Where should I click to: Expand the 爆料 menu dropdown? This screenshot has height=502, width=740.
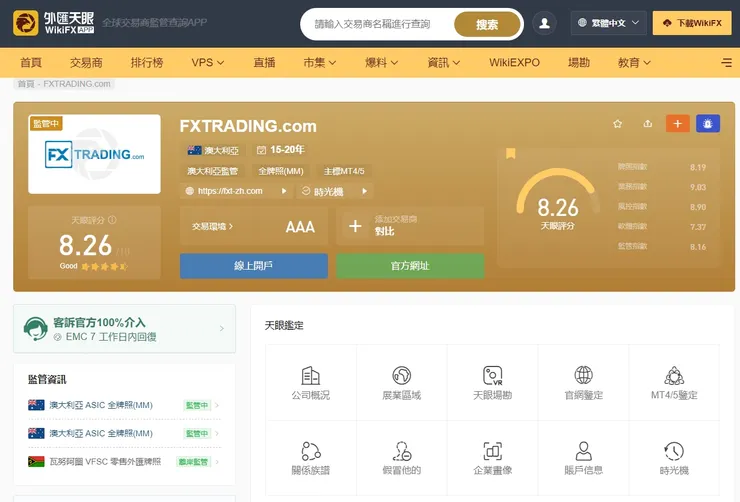click(x=381, y=62)
